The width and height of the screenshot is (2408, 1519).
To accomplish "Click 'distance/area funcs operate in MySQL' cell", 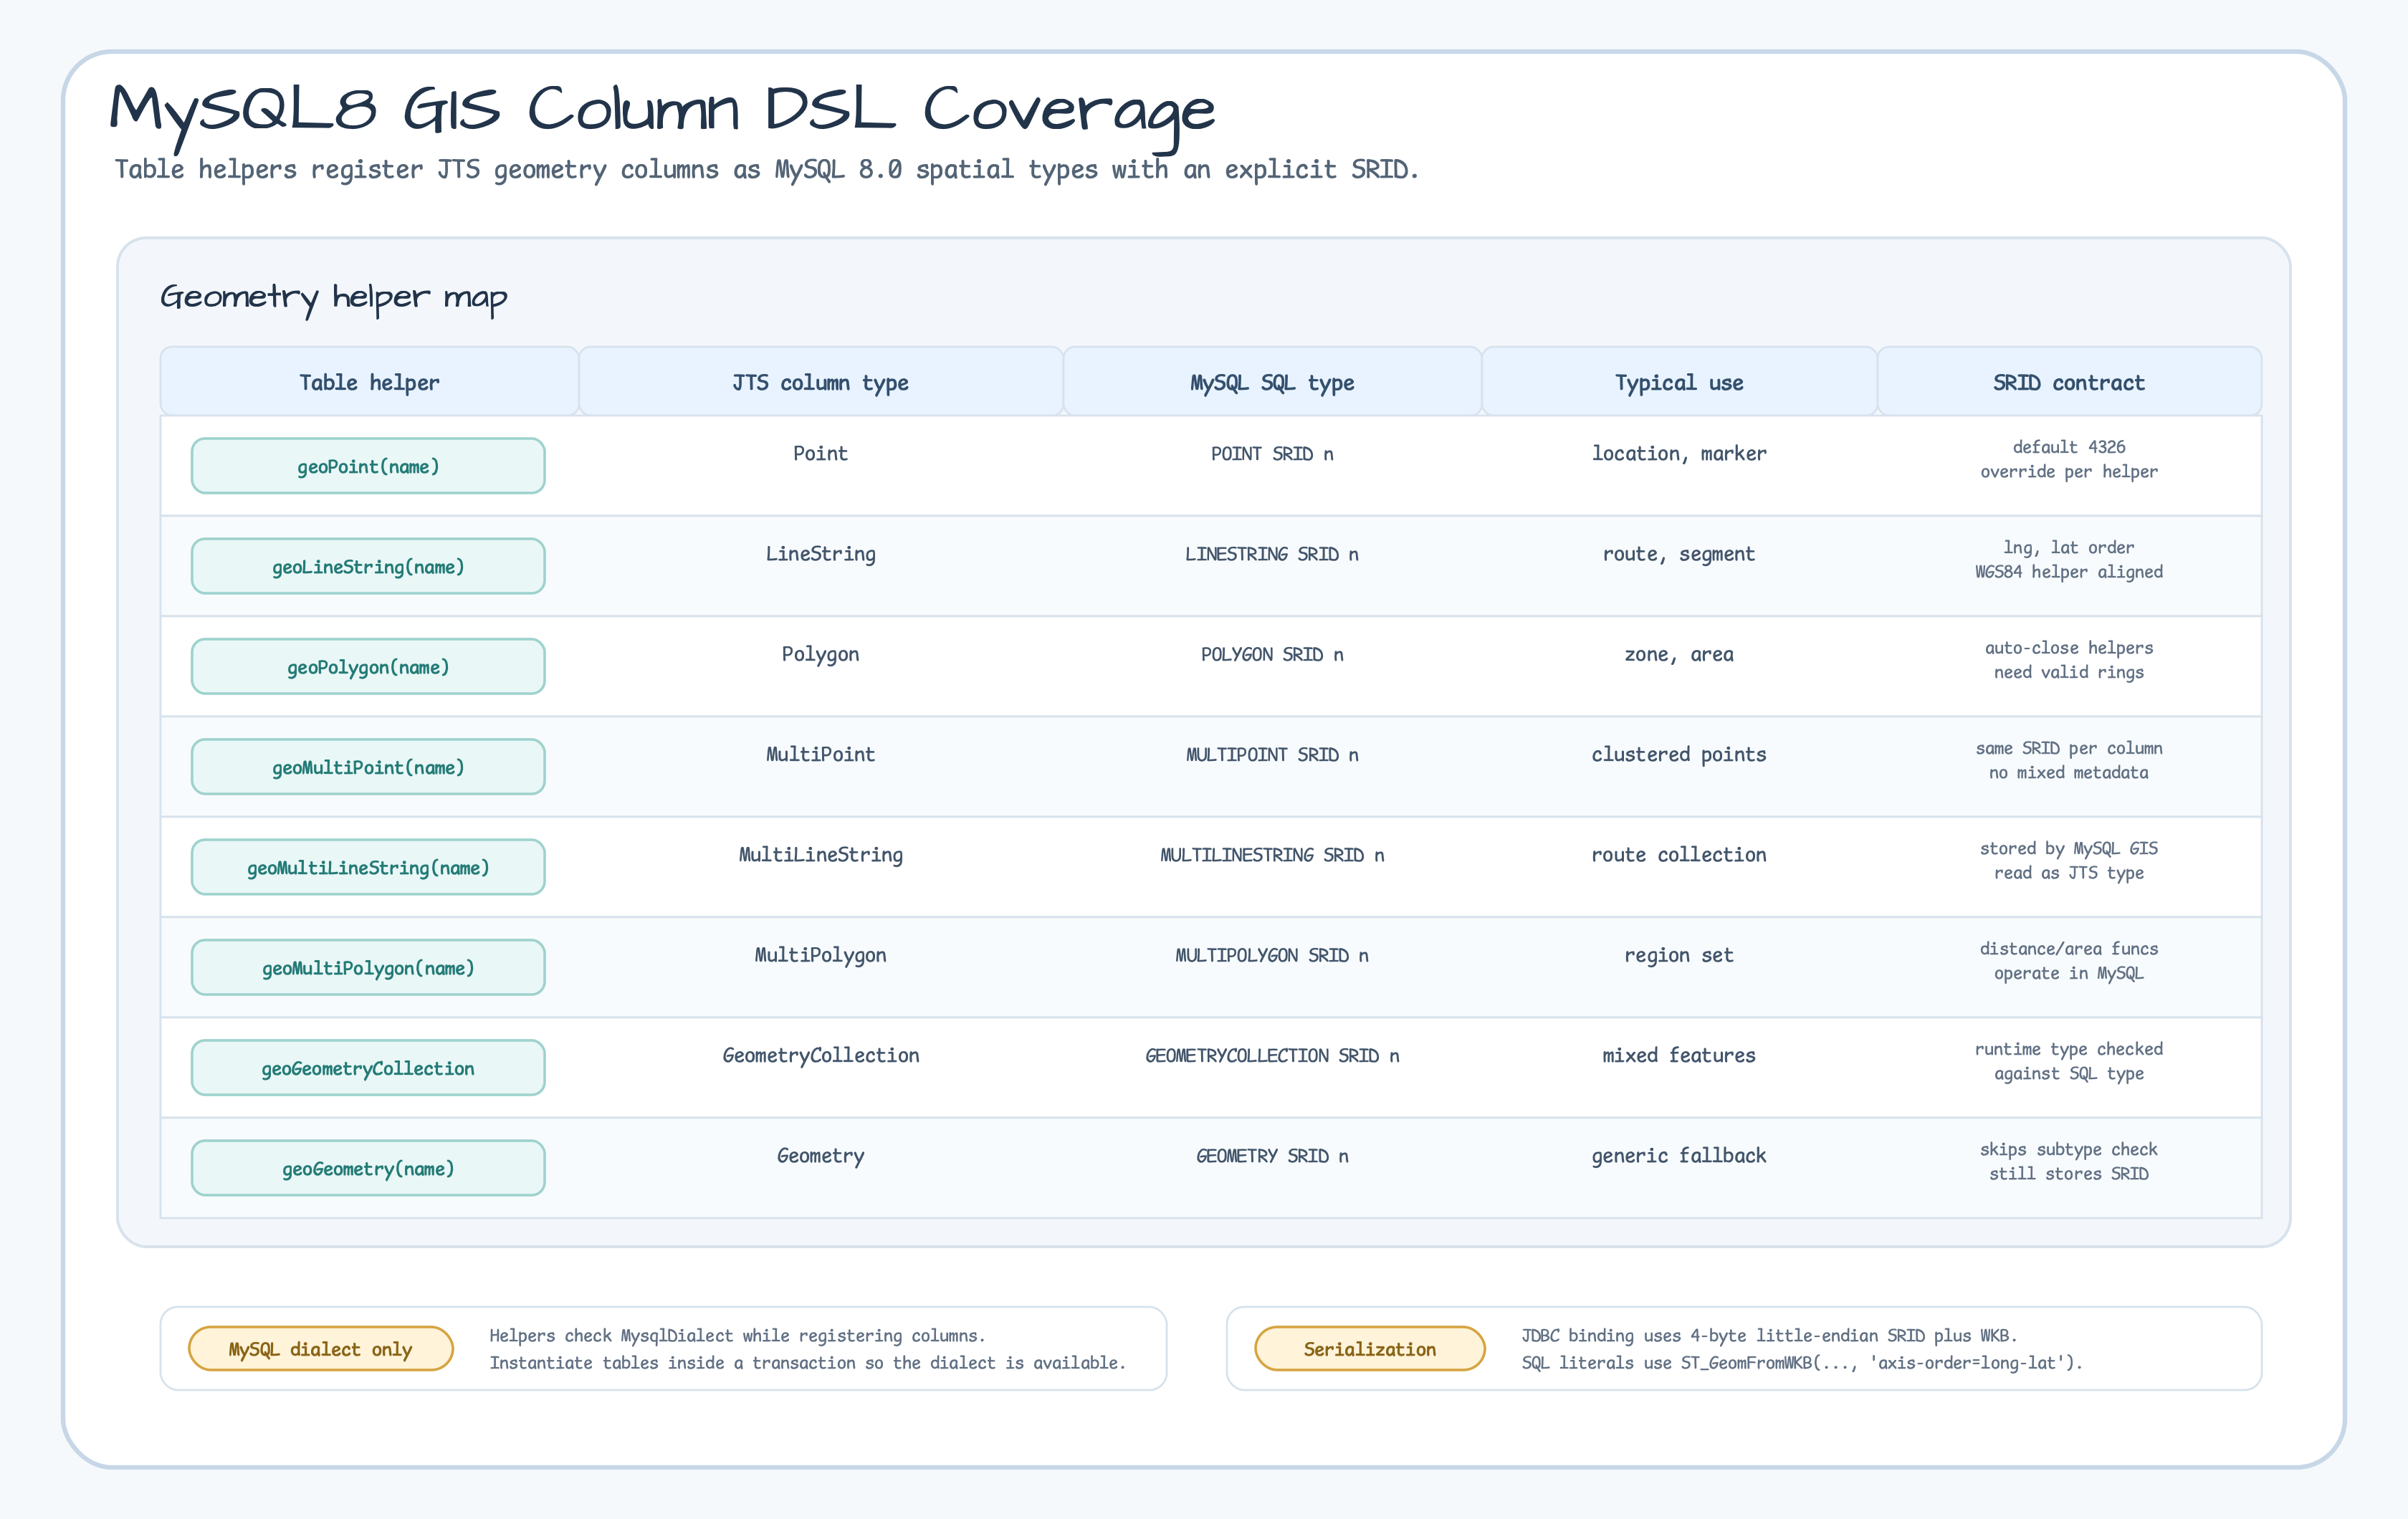I will [x=2069, y=961].
